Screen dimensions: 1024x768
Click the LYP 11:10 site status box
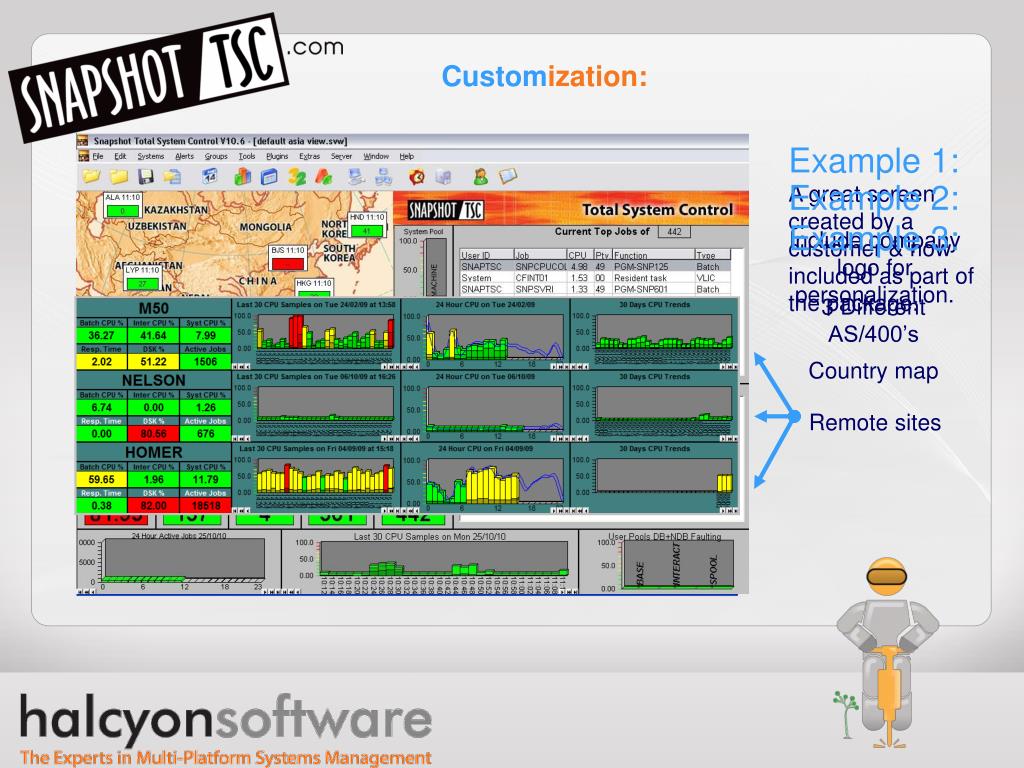143,278
